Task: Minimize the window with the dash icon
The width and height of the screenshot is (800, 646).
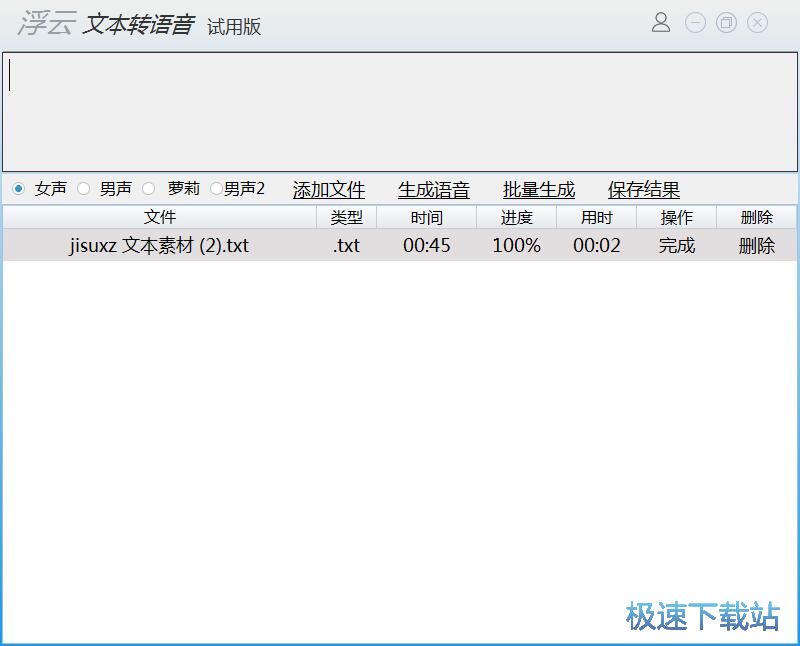Action: click(x=695, y=22)
